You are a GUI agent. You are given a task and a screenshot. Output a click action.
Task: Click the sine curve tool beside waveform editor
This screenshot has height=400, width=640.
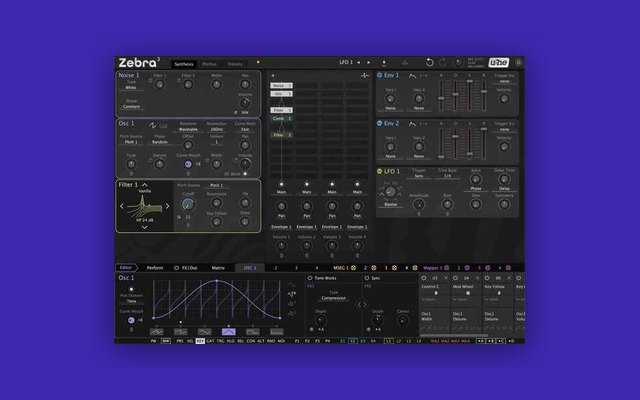pyautogui.click(x=291, y=285)
